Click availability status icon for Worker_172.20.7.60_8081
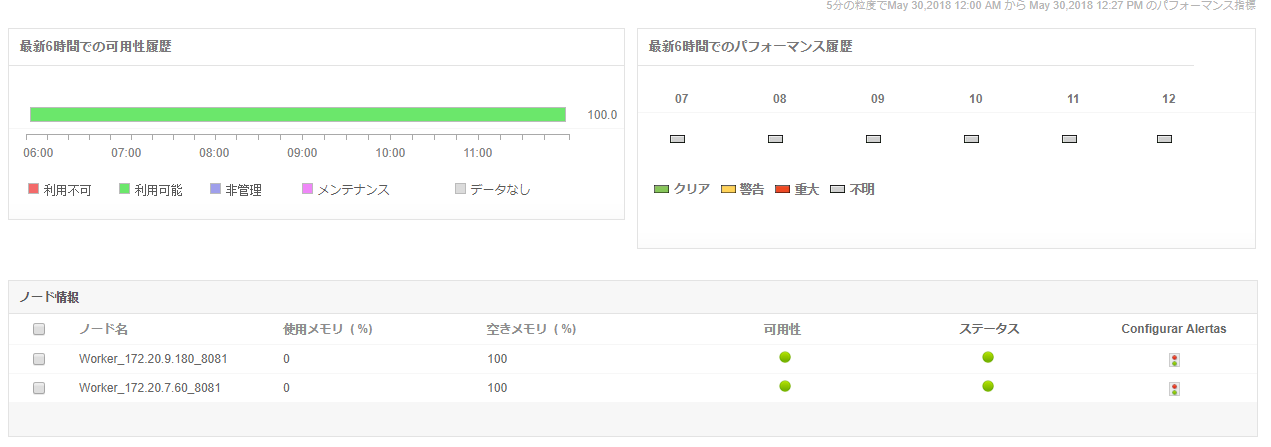Viewport: 1271px width, 447px height. (785, 386)
